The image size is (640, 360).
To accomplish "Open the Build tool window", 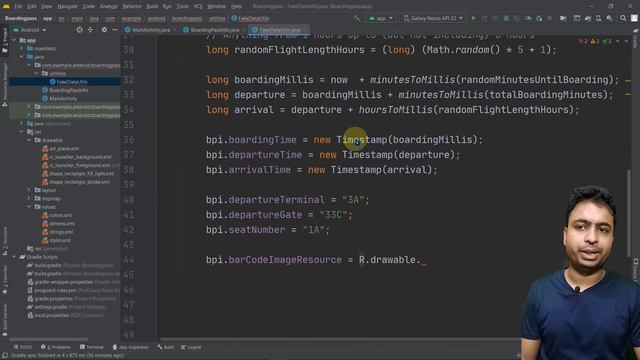I will 166,347.
